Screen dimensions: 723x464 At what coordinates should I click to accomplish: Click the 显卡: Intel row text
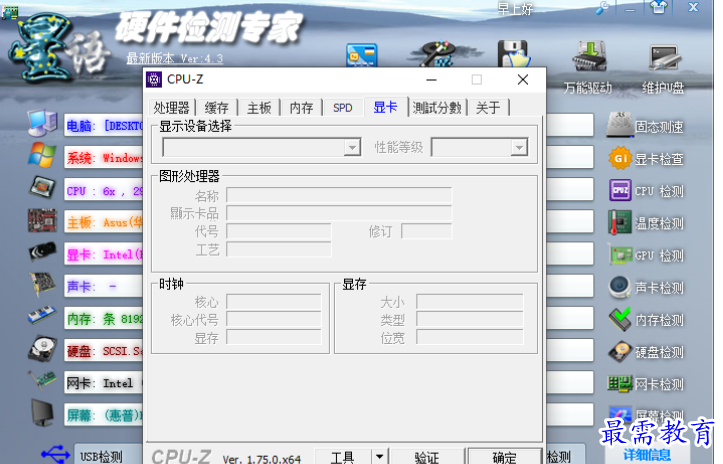click(105, 255)
